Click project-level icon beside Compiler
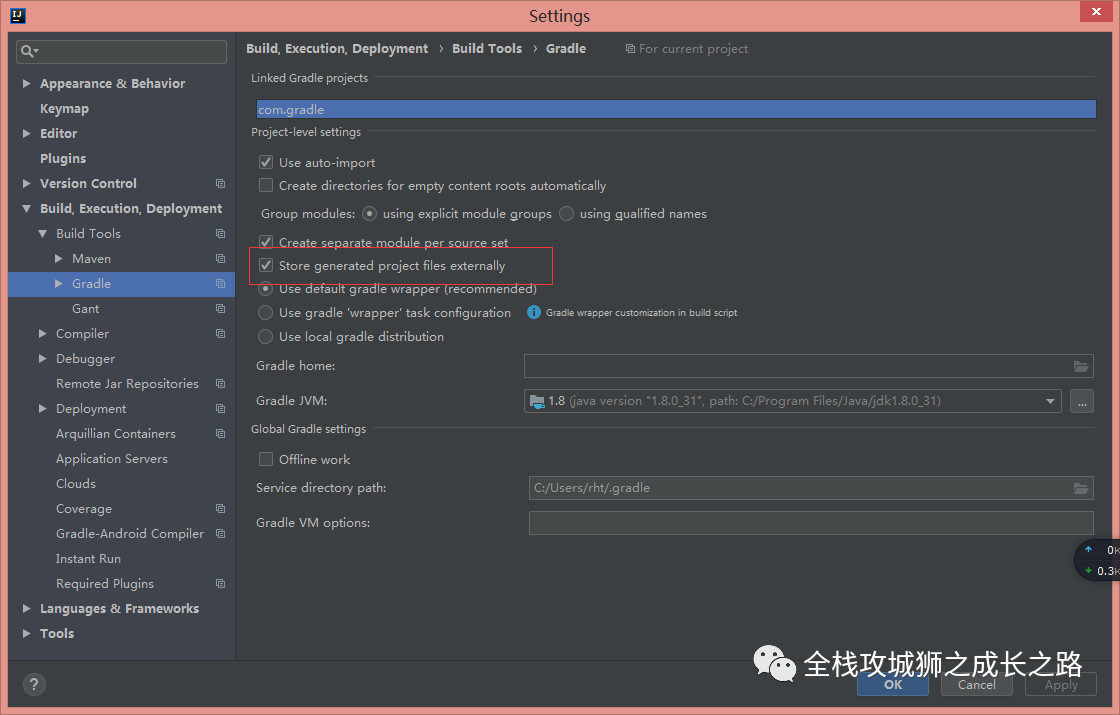 [x=221, y=334]
